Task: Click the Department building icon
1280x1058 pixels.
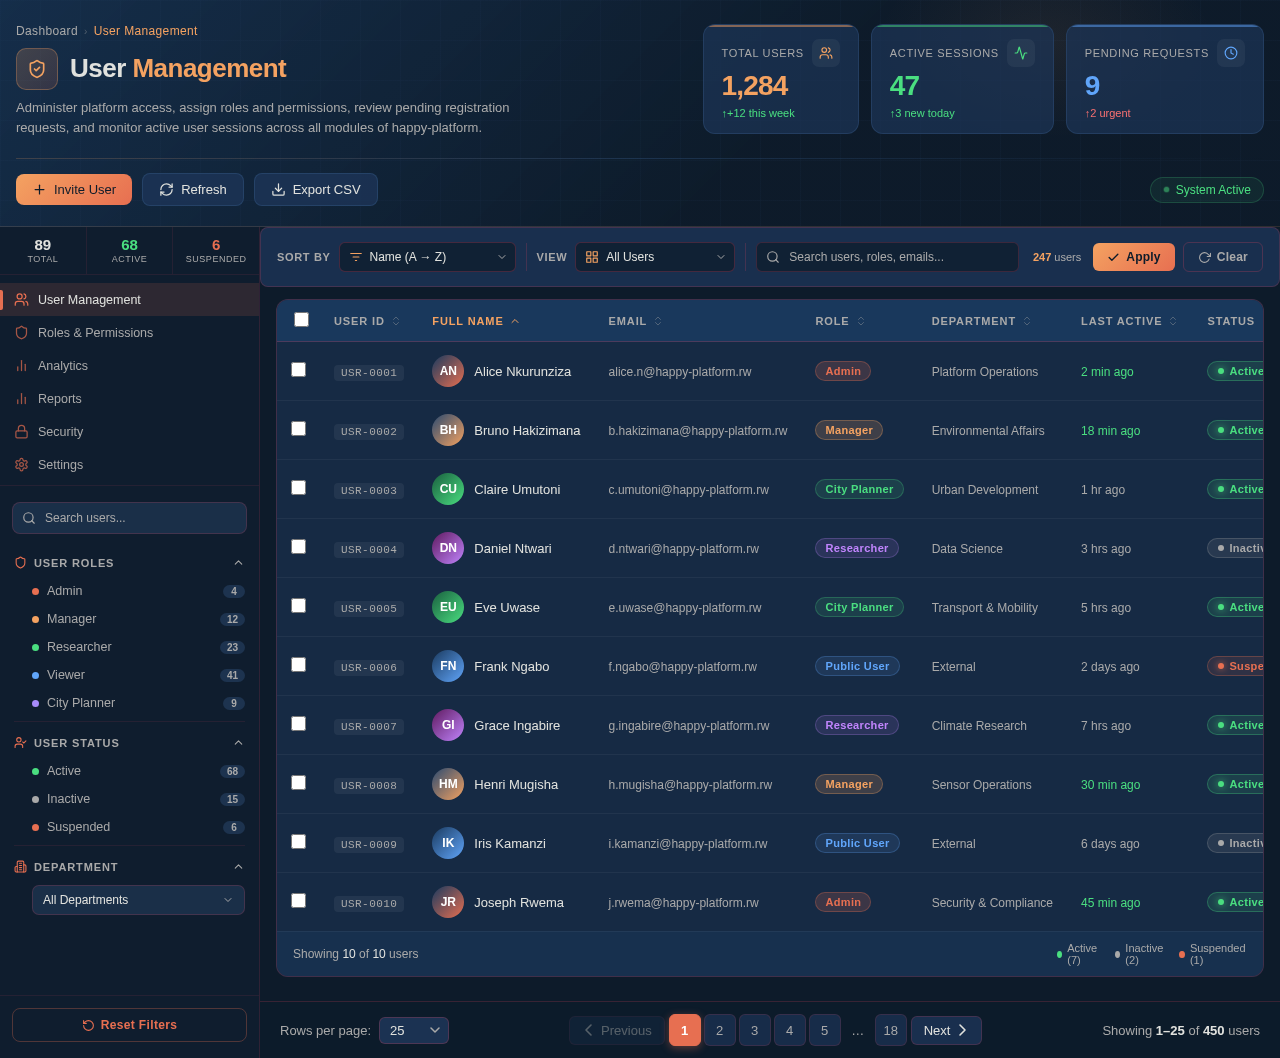Action: 21,867
